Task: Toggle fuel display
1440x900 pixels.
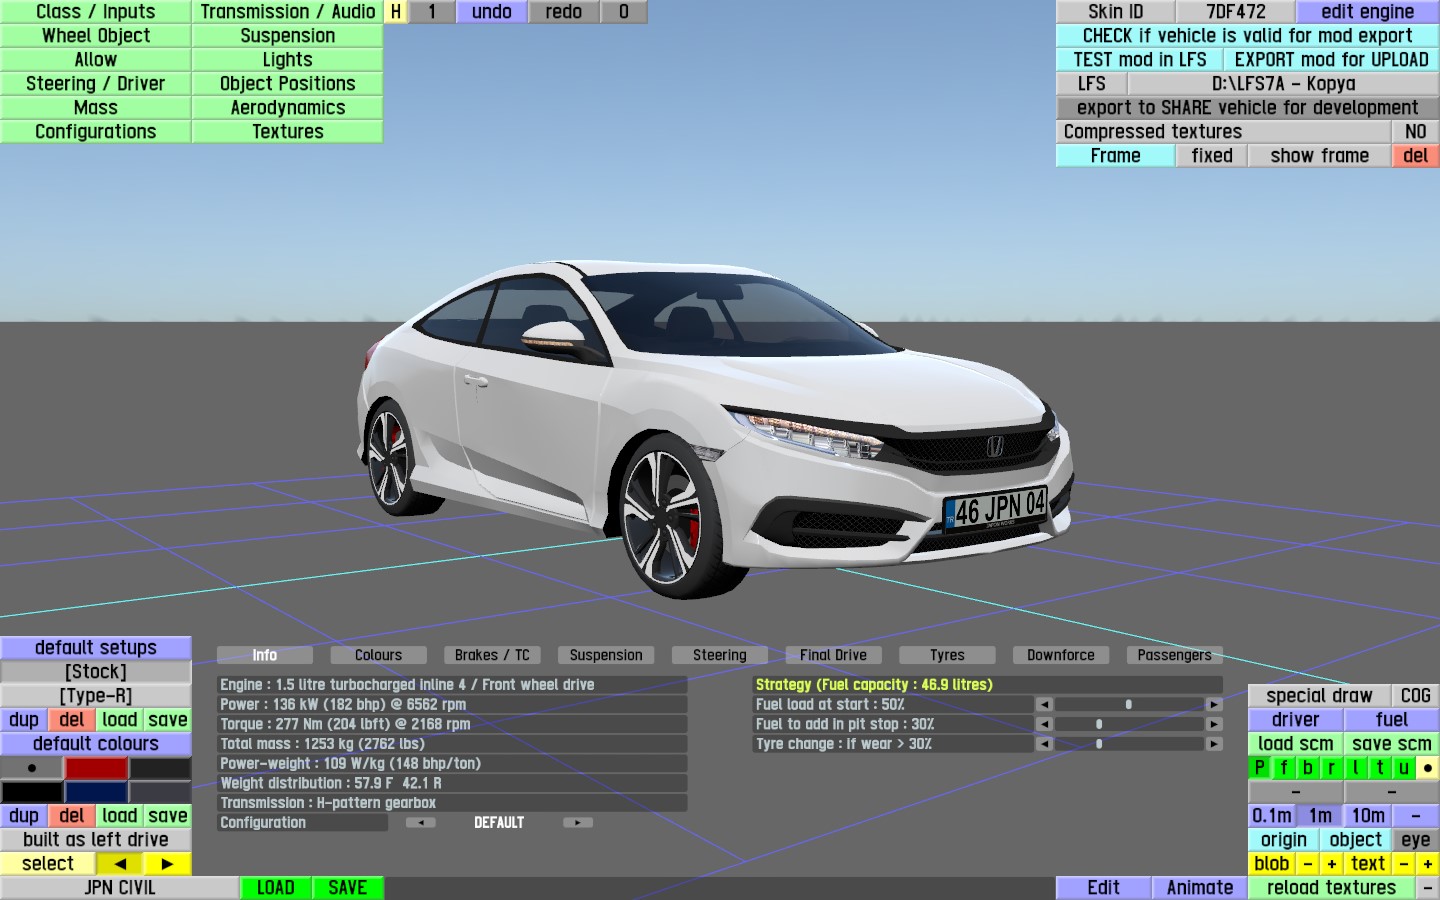Action: (1391, 720)
